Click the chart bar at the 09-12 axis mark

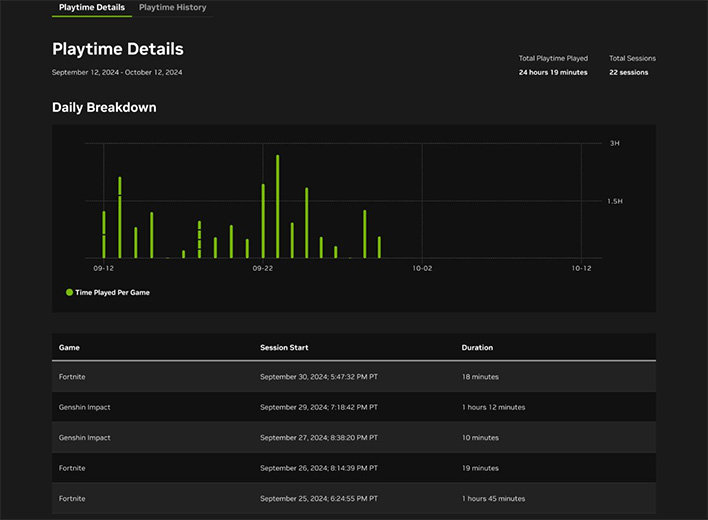tap(104, 235)
